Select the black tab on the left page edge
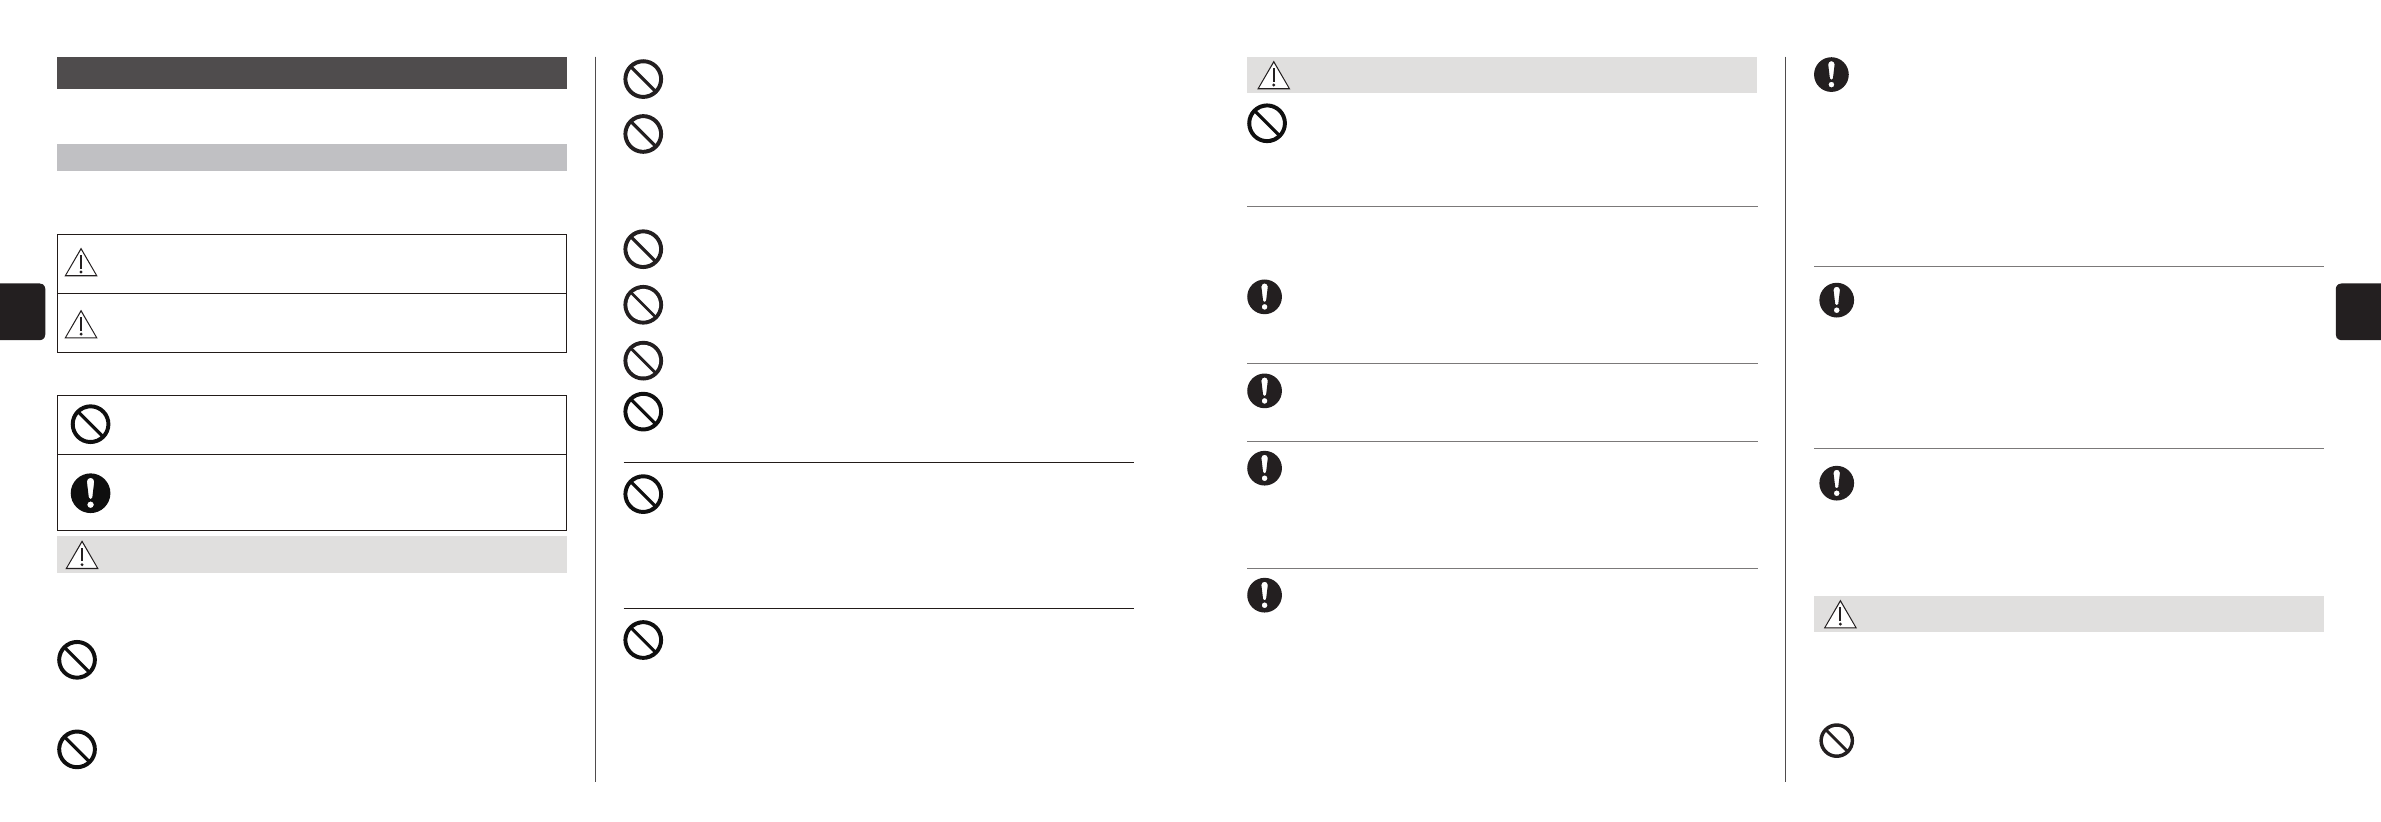The height and width of the screenshot is (822, 2381). [22, 312]
